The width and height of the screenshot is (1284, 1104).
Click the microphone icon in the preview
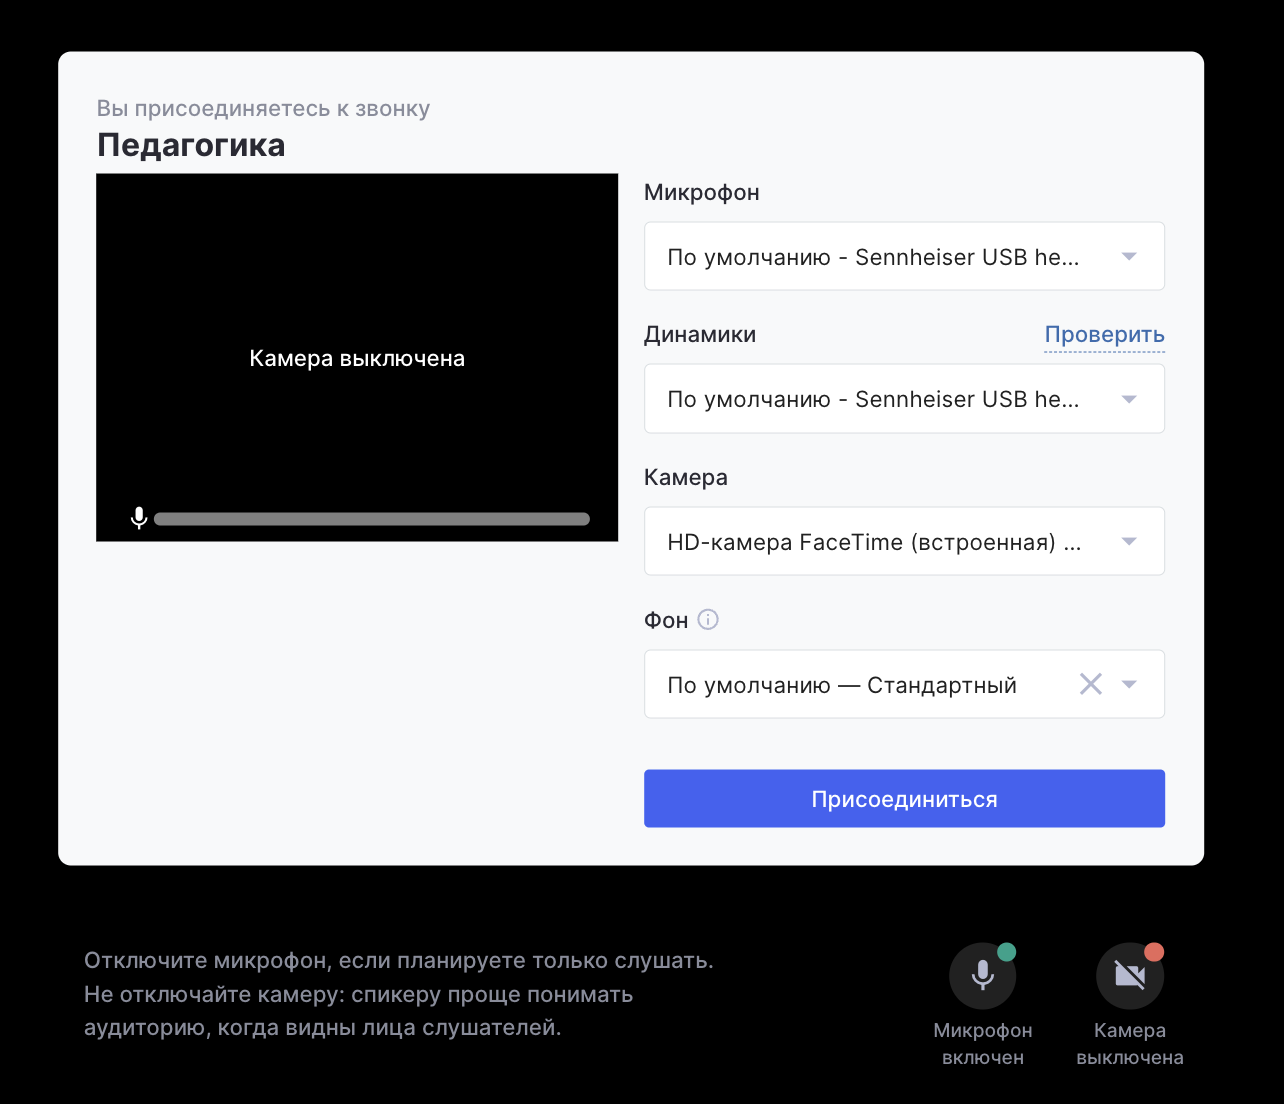click(139, 518)
